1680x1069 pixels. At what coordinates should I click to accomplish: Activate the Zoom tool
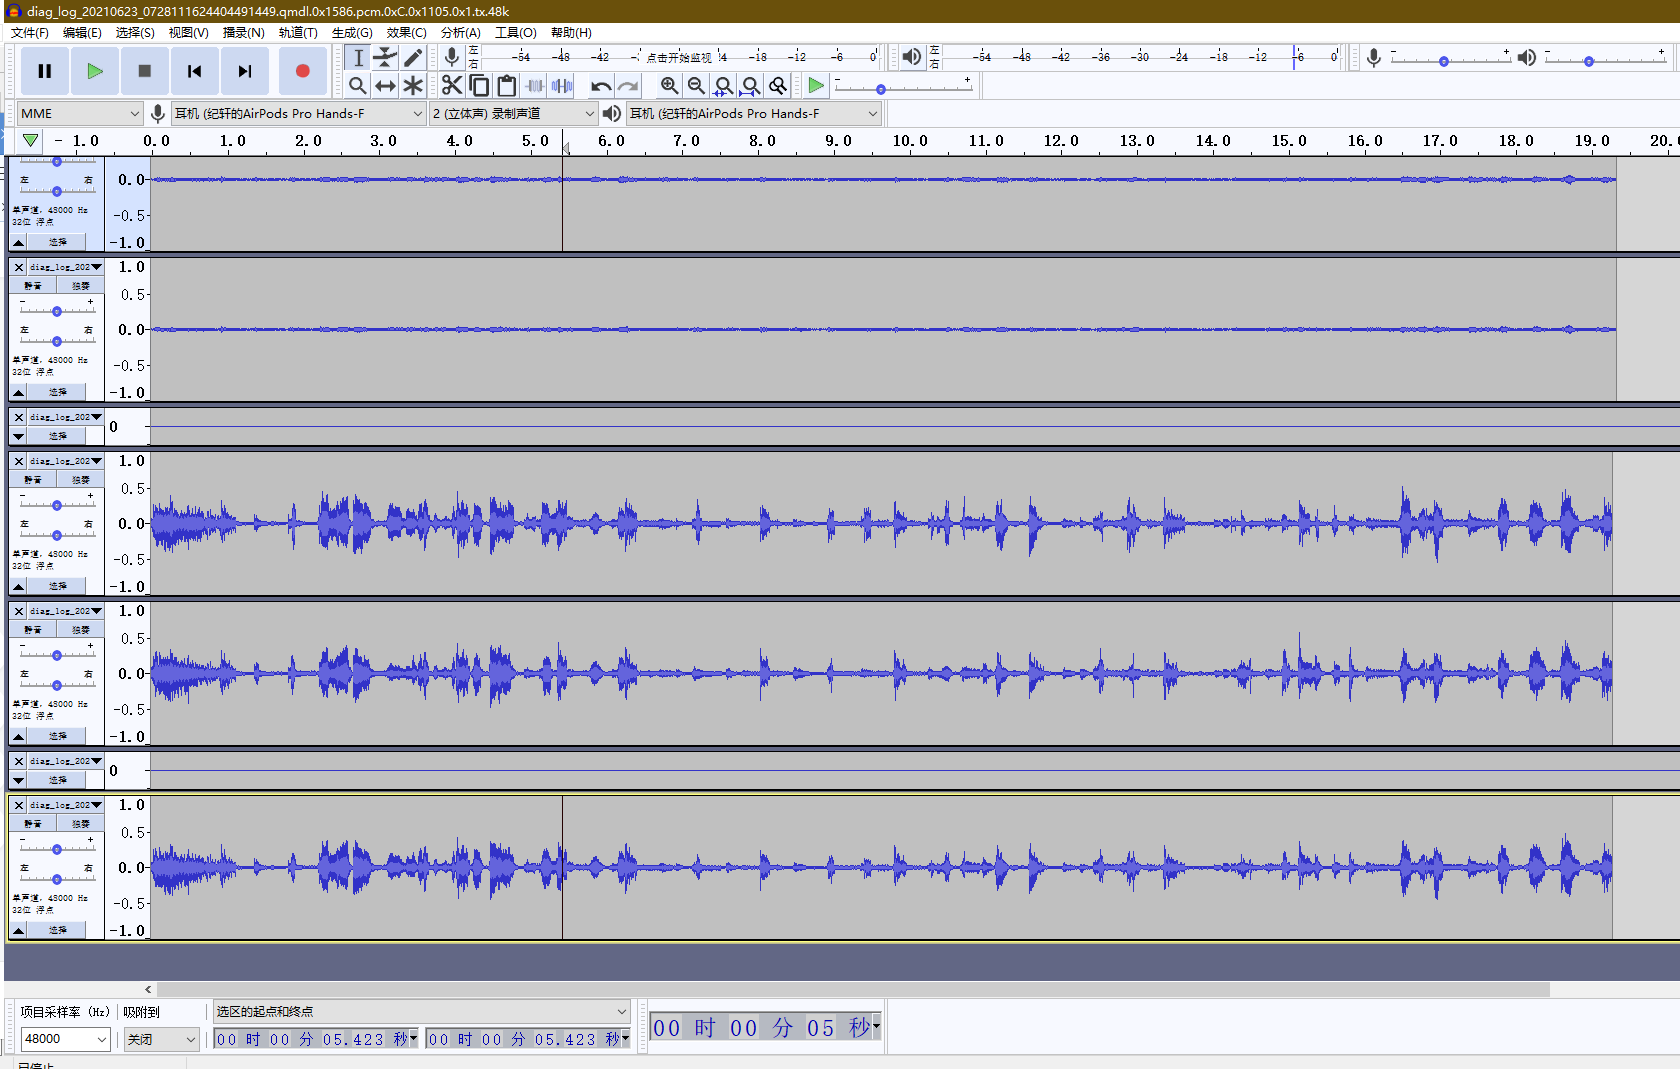tap(358, 85)
